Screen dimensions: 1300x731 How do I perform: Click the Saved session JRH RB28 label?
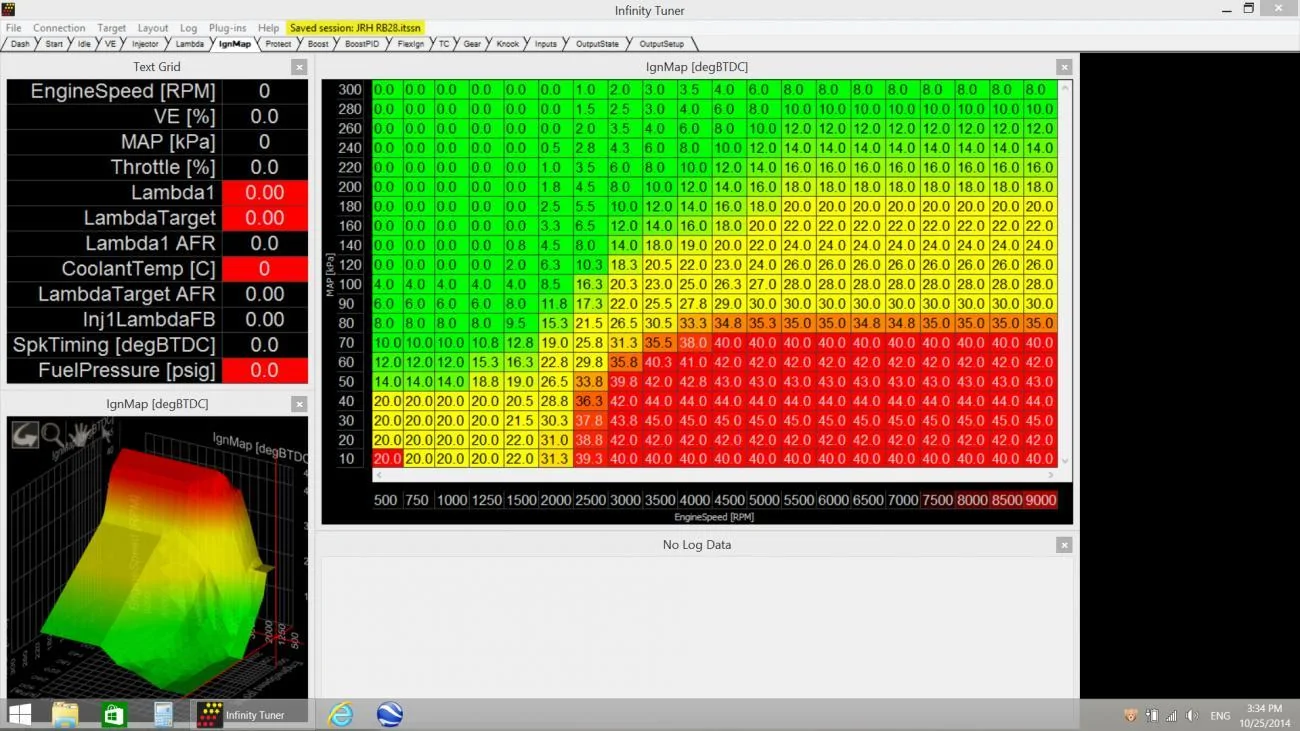click(355, 28)
